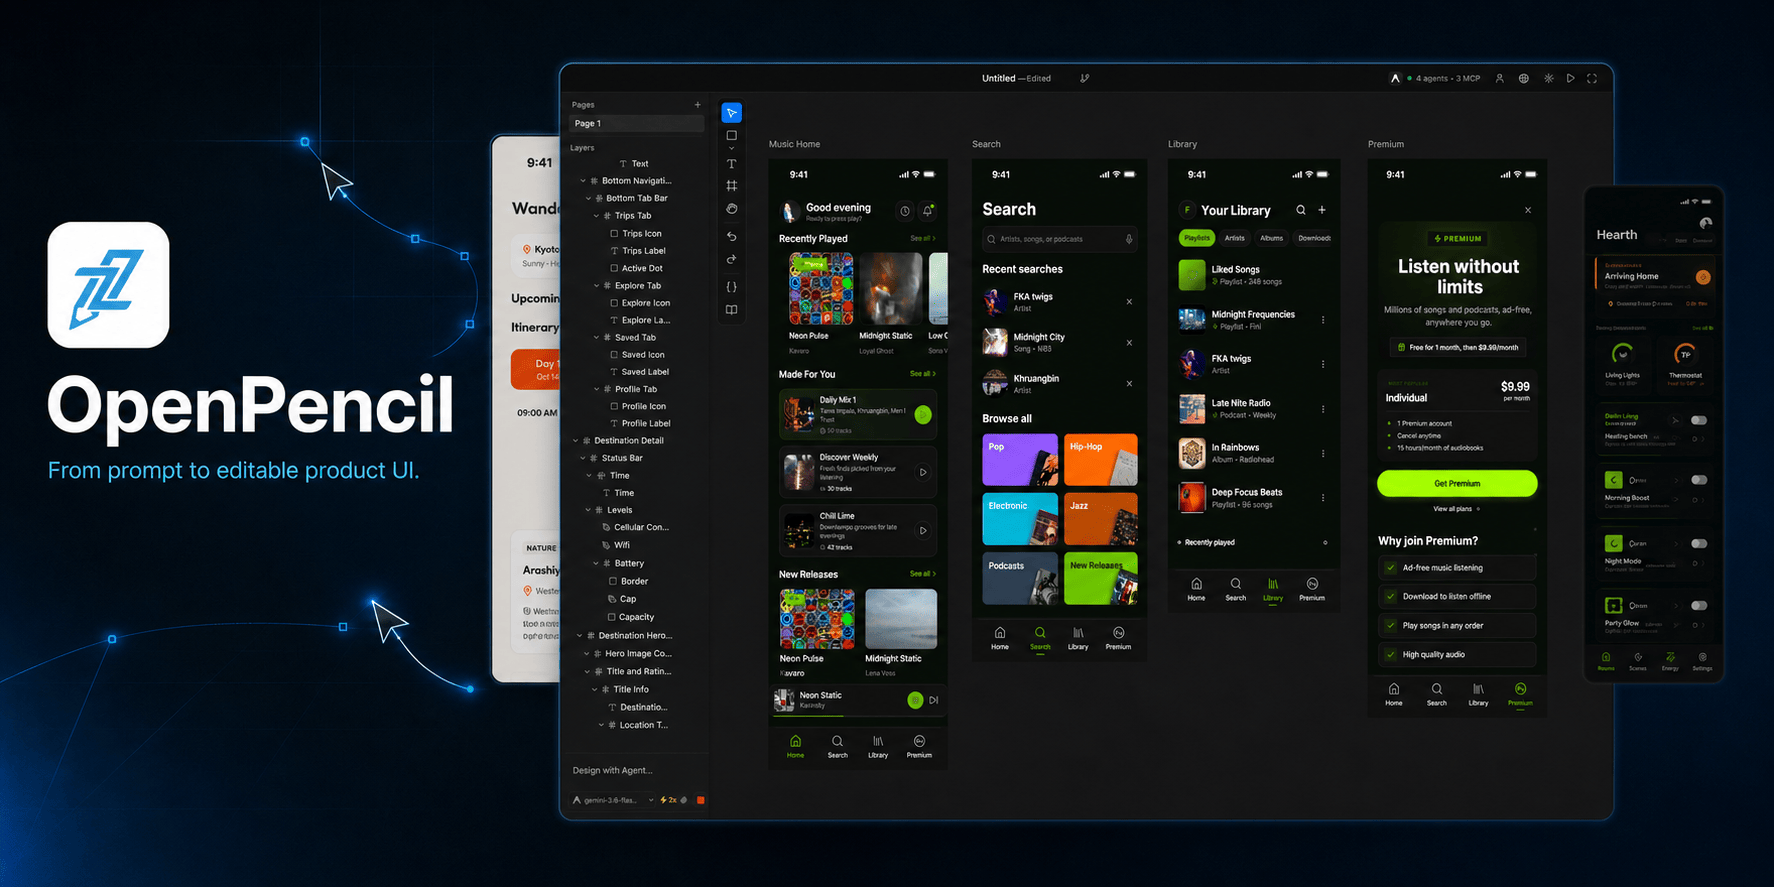1774x887 pixels.
Task: Click the green Get Premium button
Action: pyautogui.click(x=1457, y=484)
